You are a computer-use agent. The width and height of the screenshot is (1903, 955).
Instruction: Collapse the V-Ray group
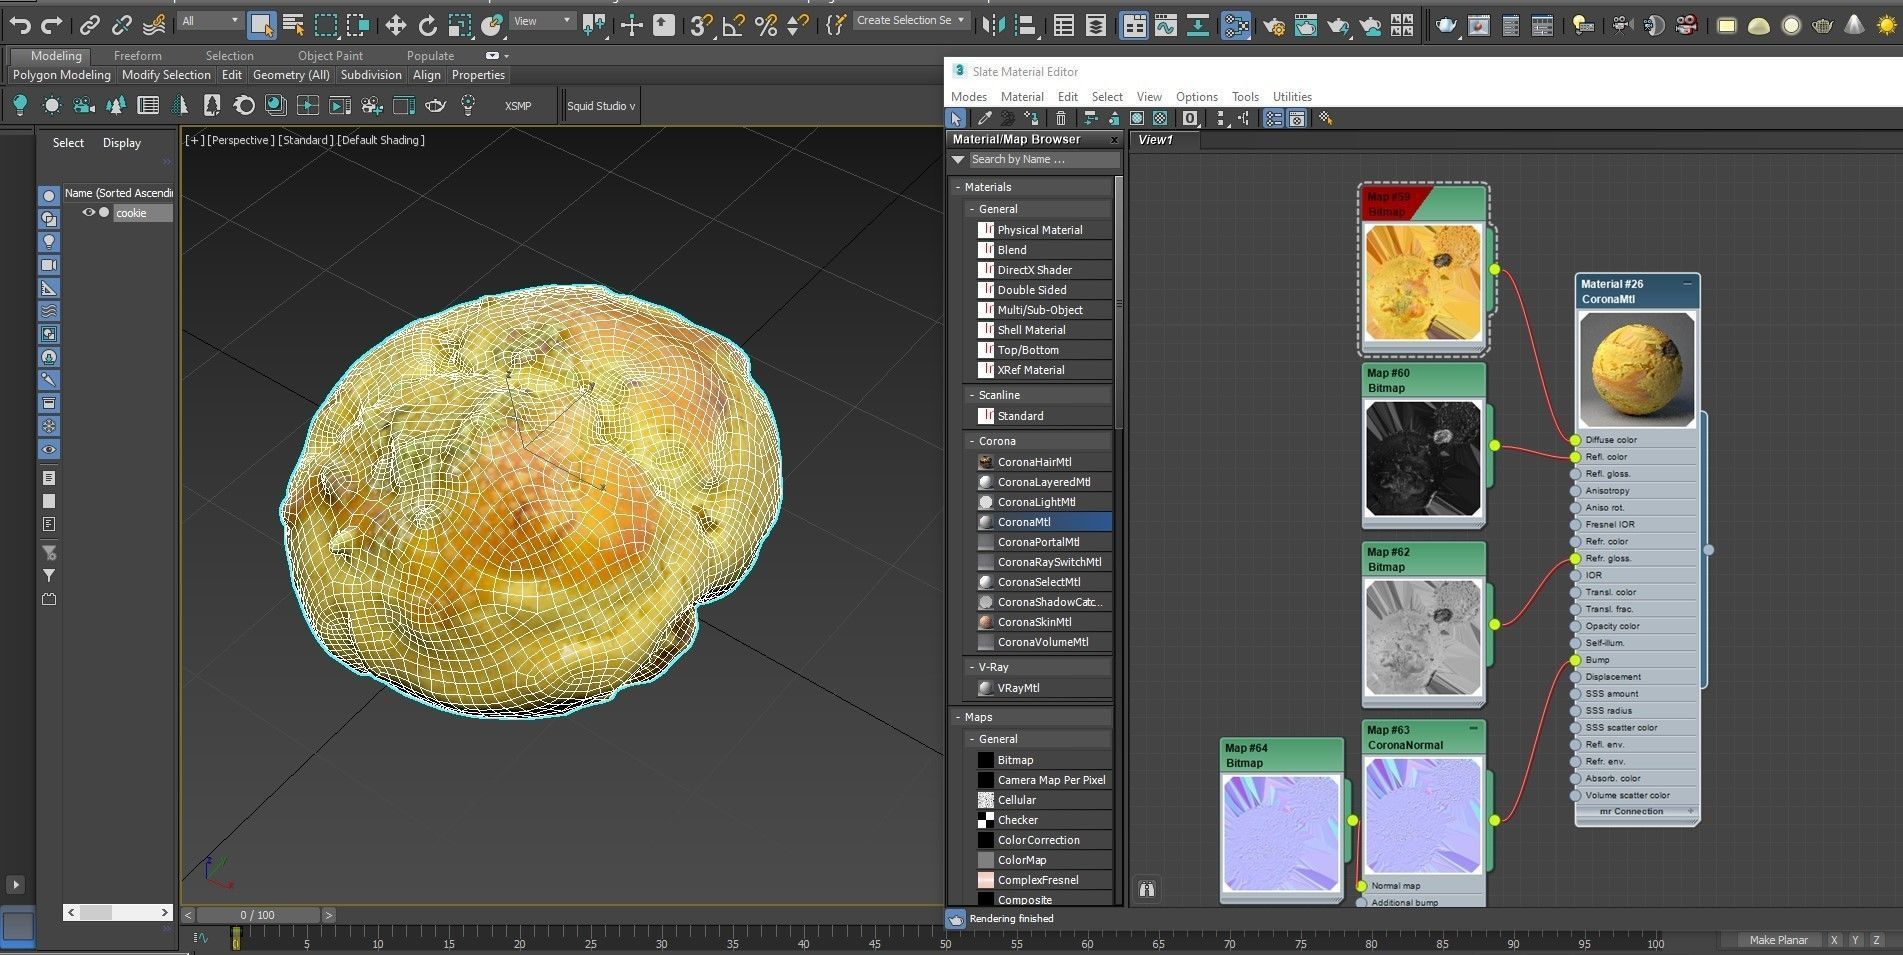click(972, 667)
